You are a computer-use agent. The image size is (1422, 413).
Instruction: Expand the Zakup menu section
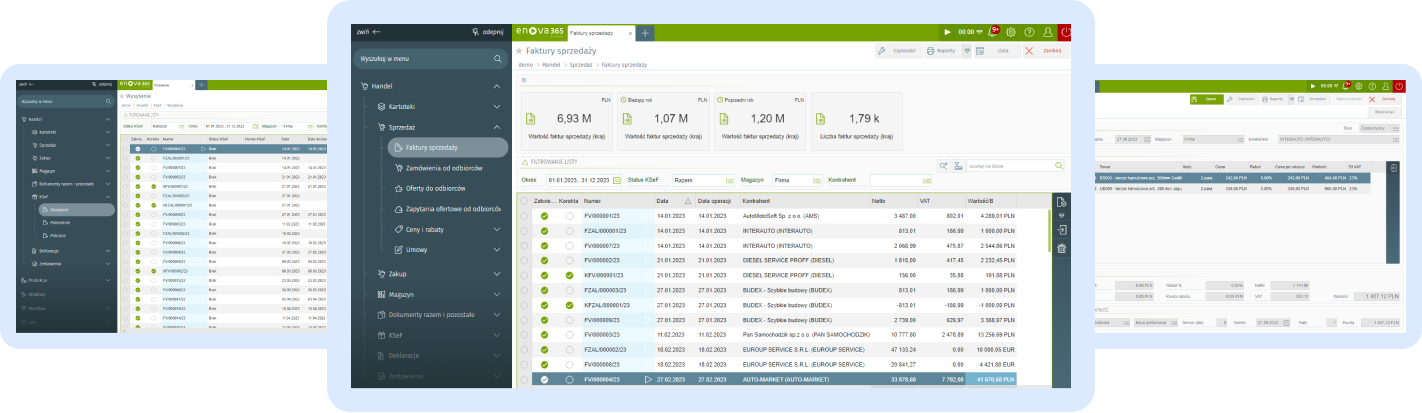497,273
